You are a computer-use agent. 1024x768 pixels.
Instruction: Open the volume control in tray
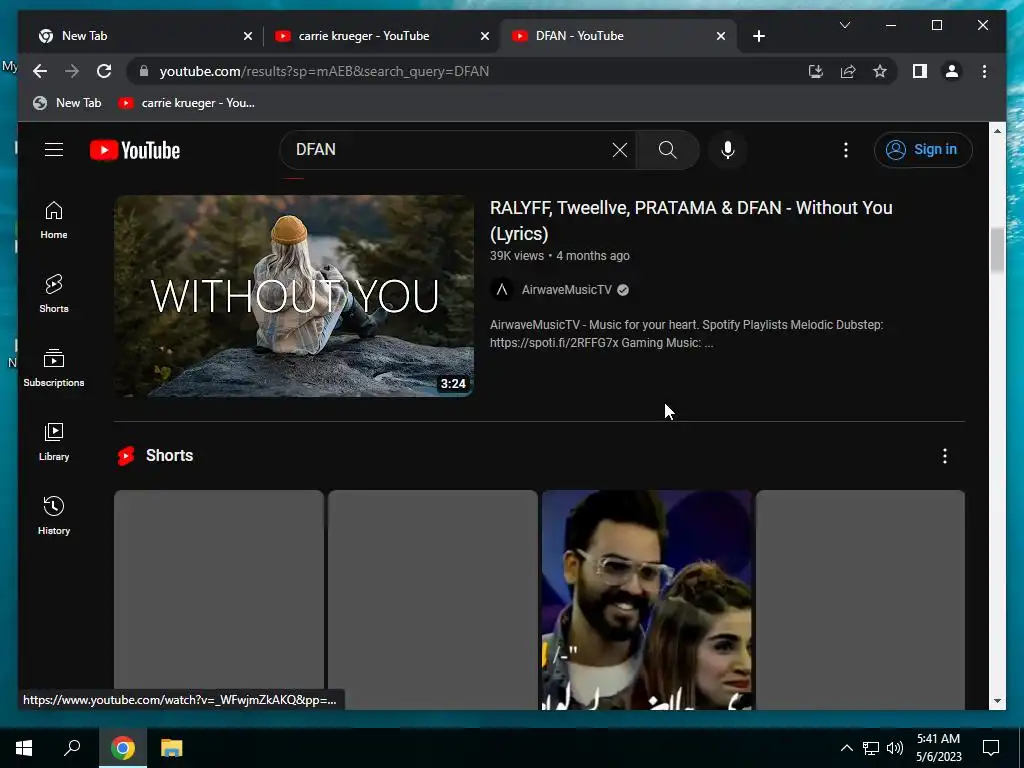[895, 748]
